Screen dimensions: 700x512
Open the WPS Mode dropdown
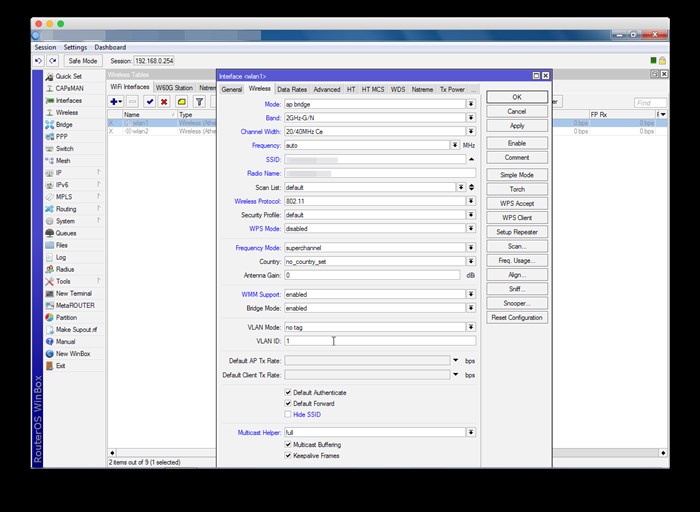[471, 229]
